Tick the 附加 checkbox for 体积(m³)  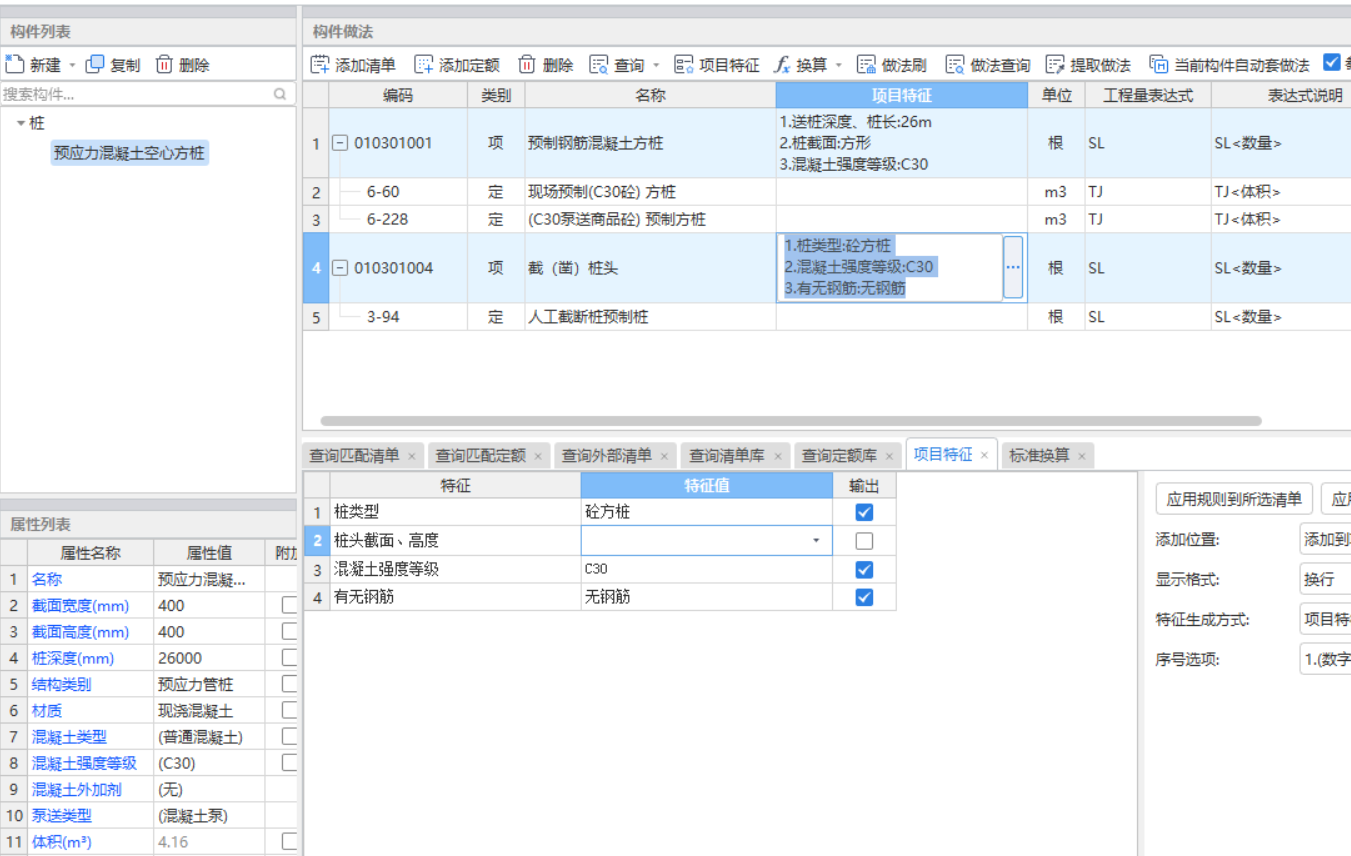[289, 842]
